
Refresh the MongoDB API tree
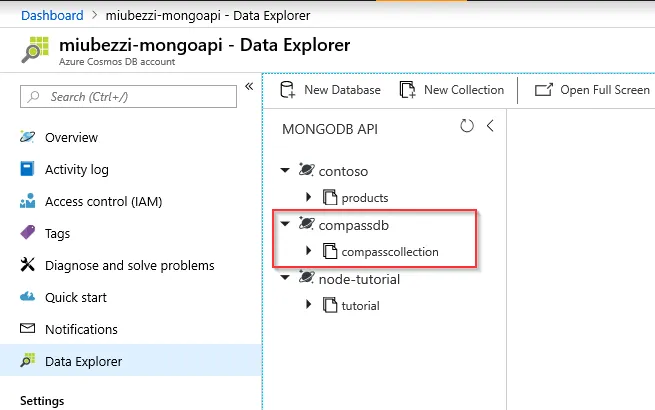pos(467,126)
